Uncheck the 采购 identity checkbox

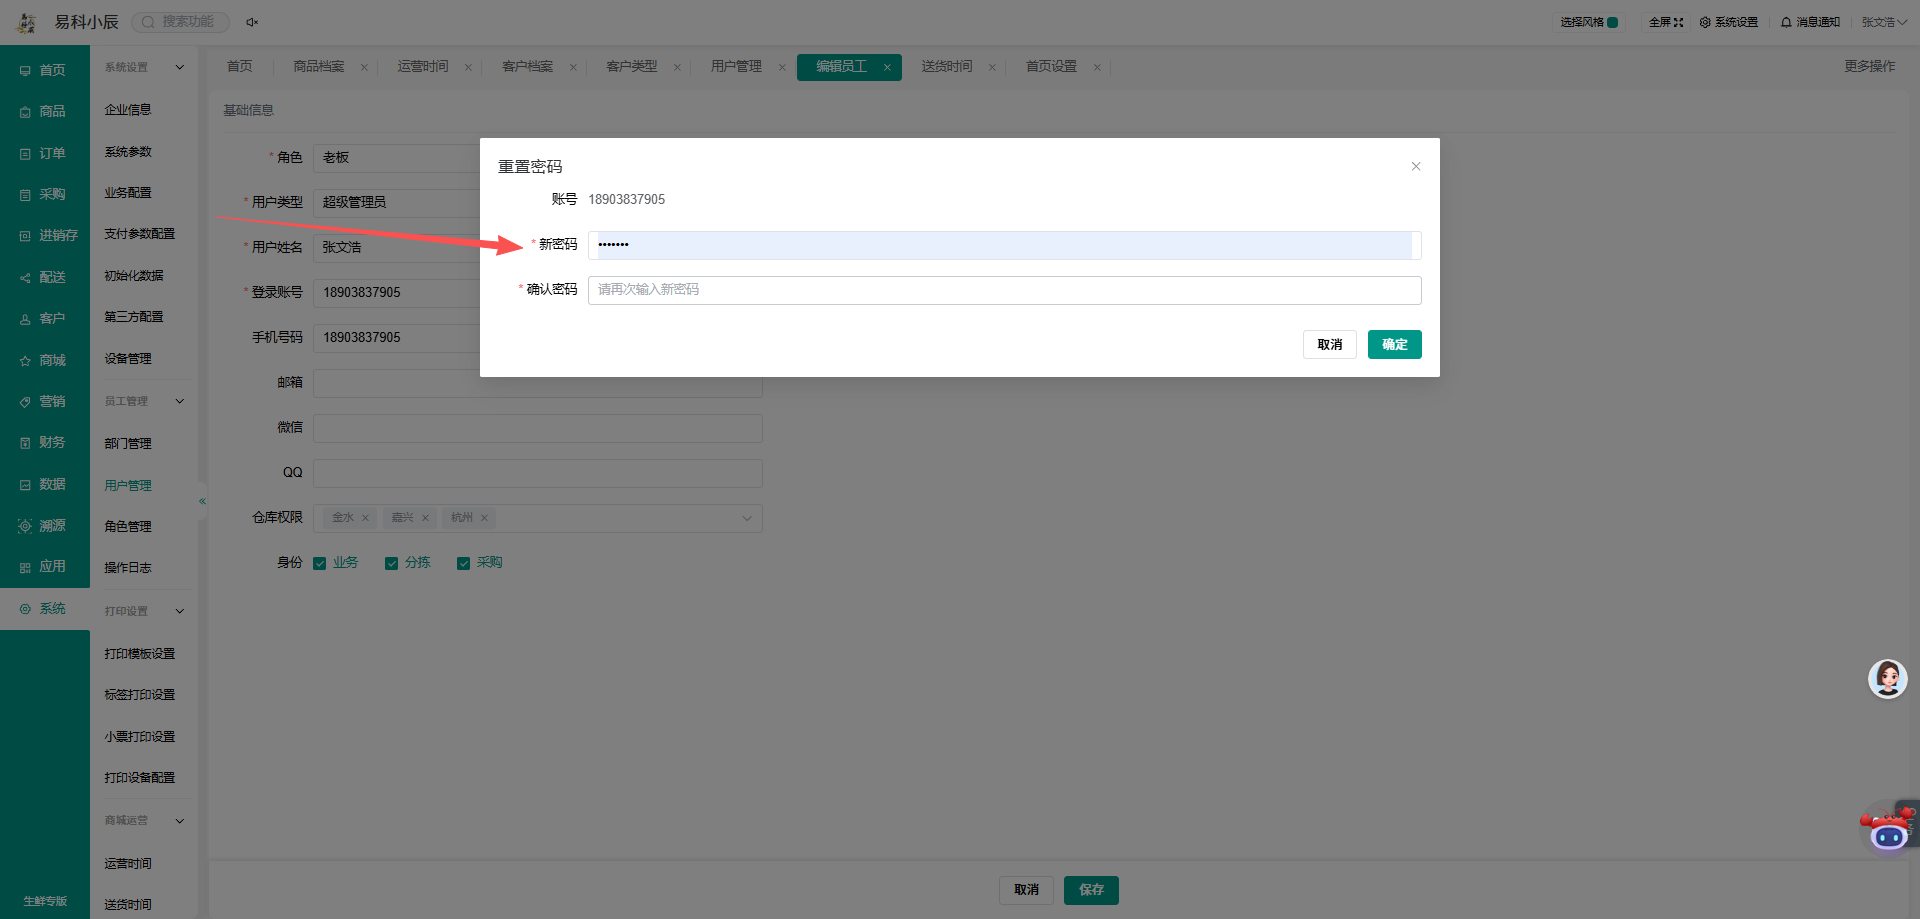click(x=464, y=563)
